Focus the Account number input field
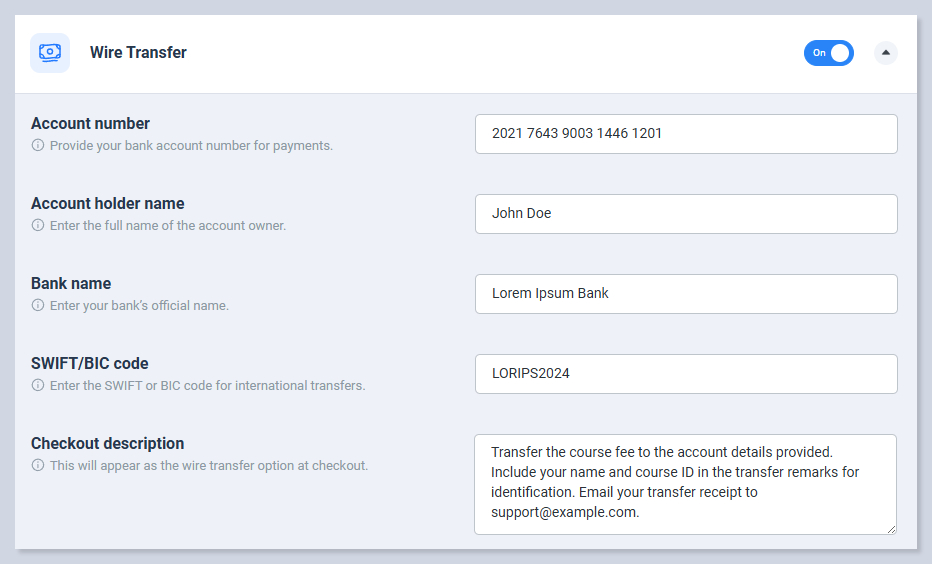This screenshot has width=932, height=564. pos(686,134)
